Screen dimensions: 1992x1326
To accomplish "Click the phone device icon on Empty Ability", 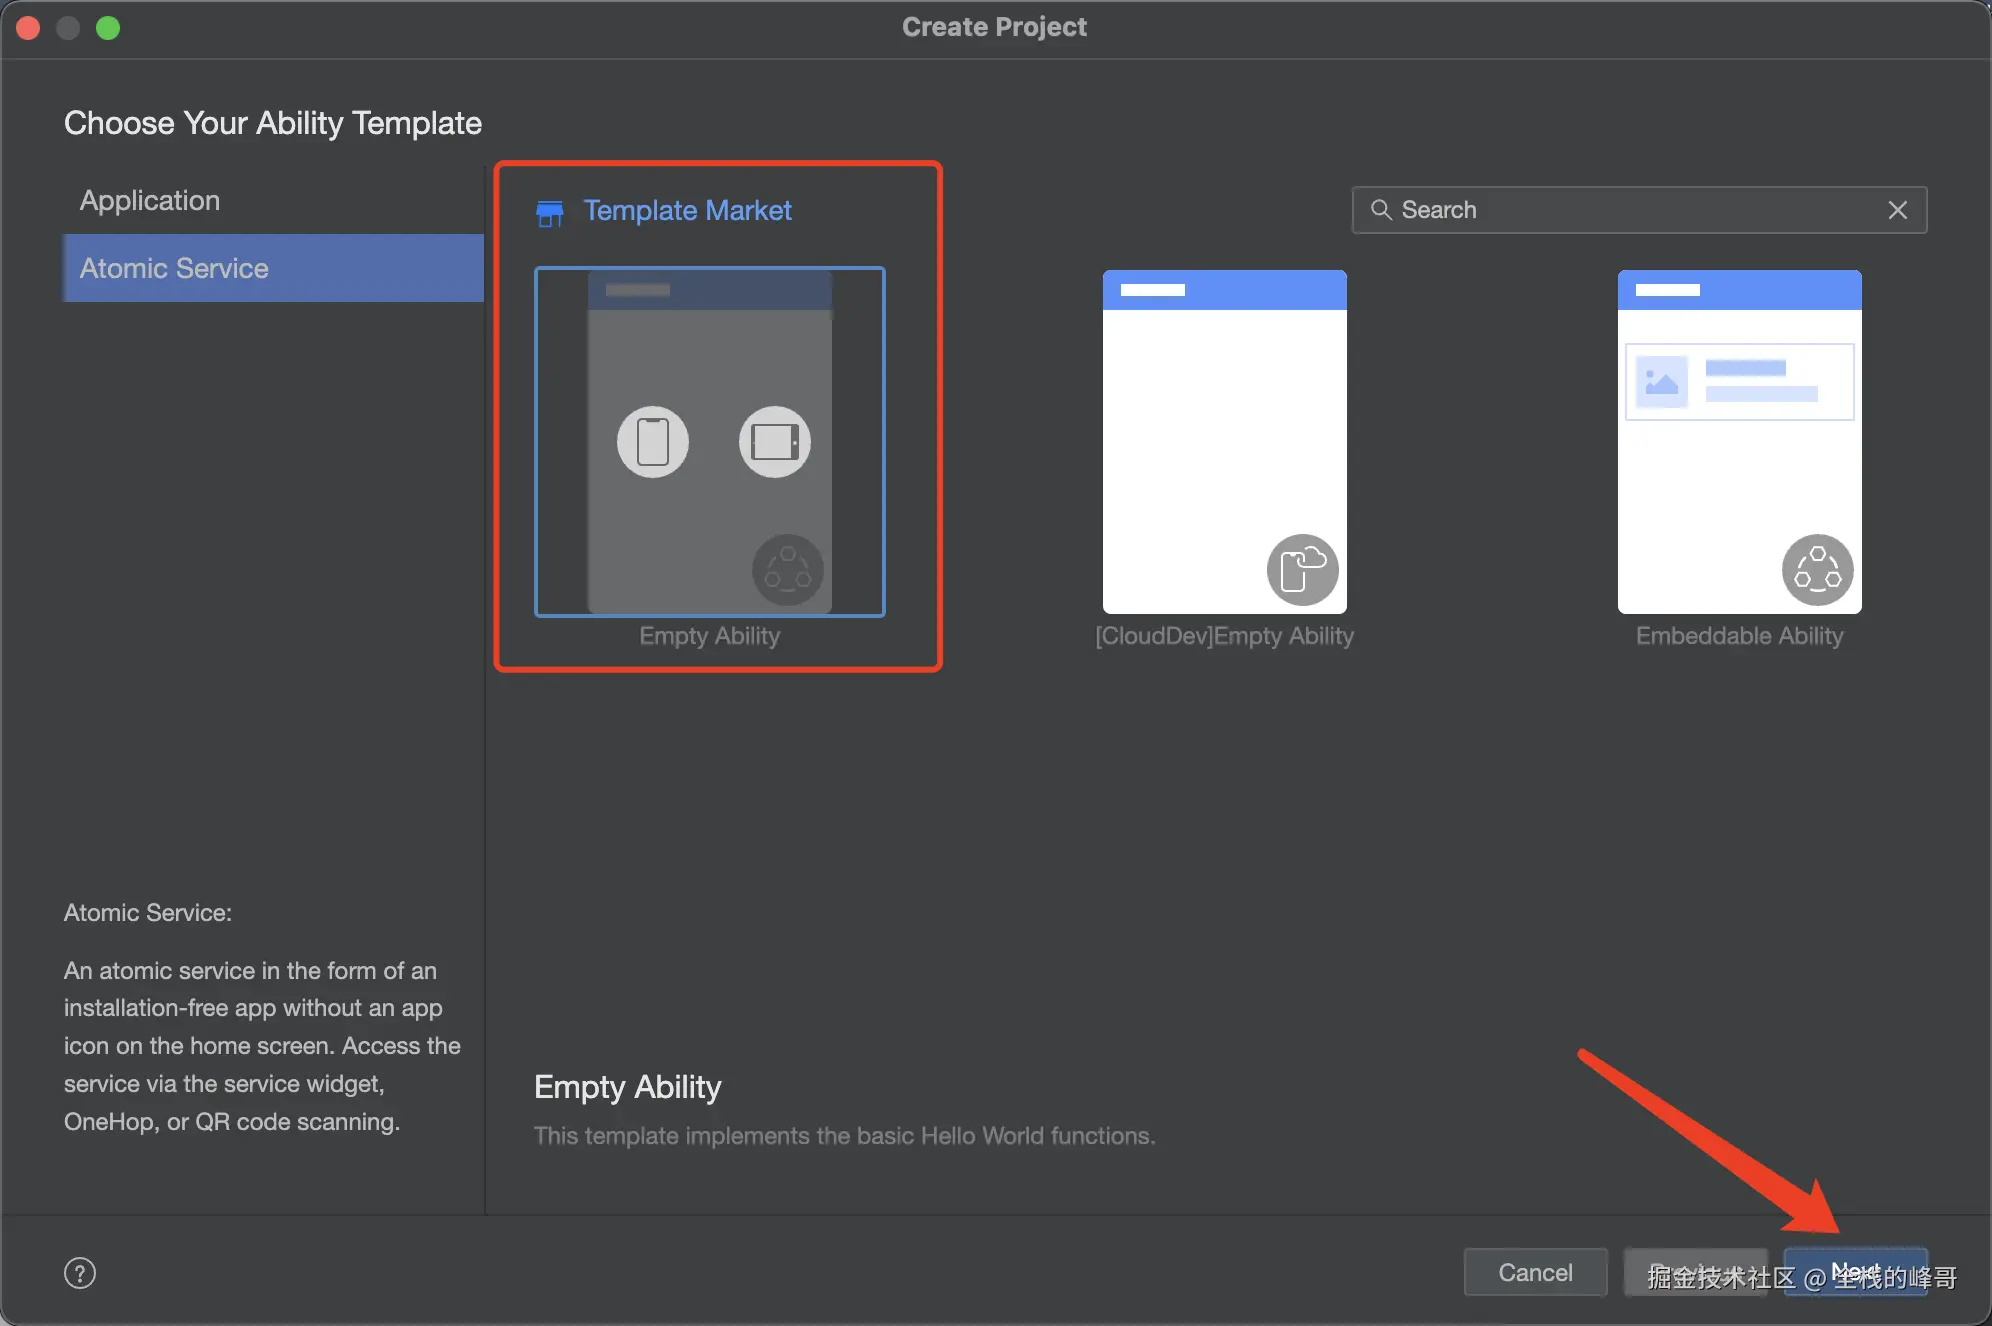I will 653,442.
